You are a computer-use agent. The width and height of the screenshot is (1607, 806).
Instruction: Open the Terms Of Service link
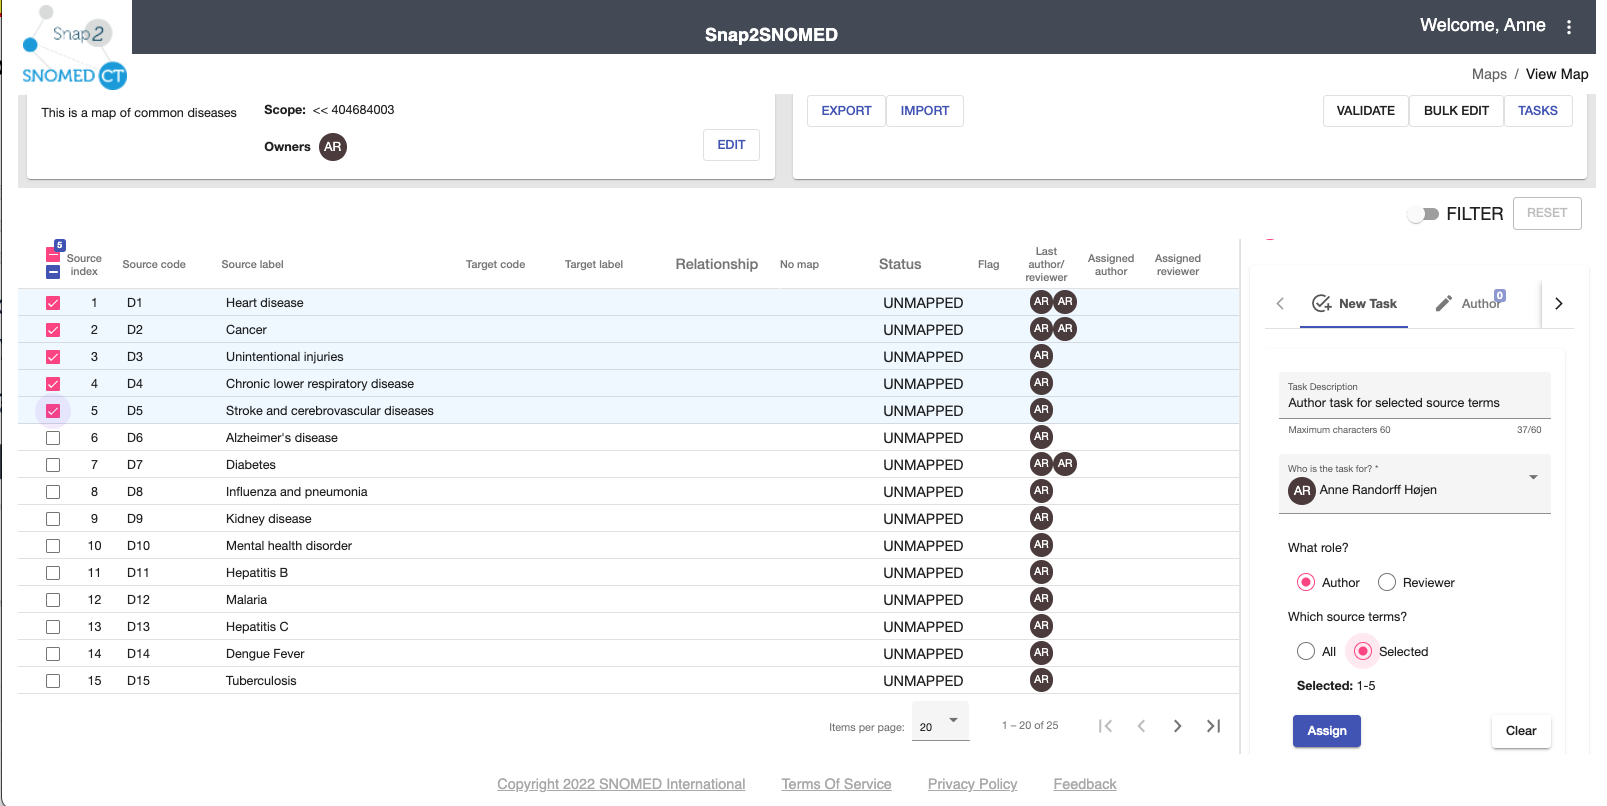click(x=836, y=784)
